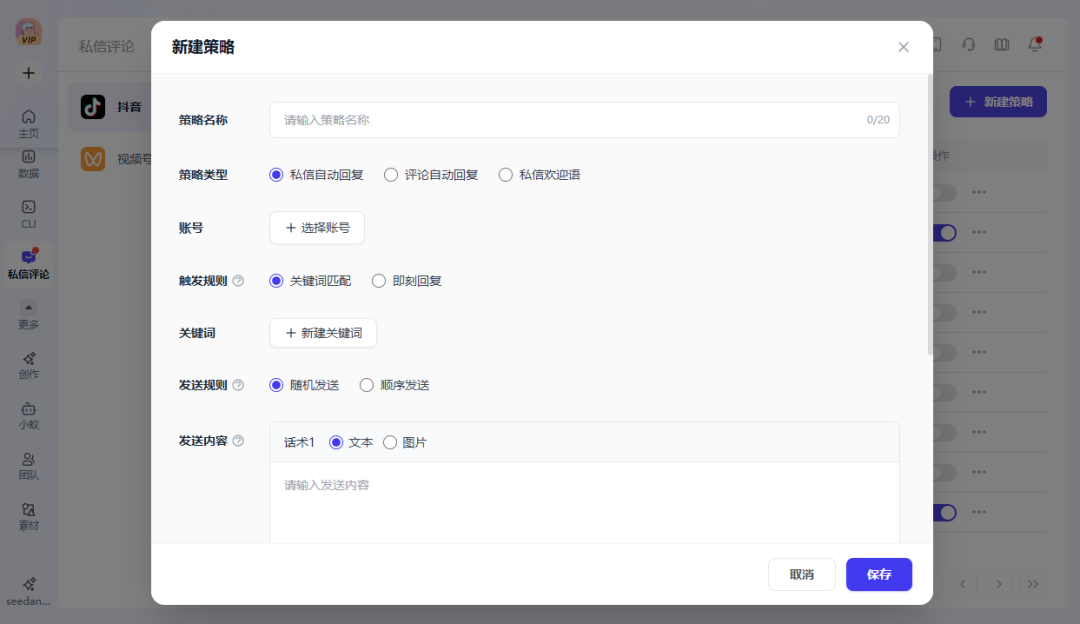The image size is (1080, 624).
Task: Click the 新建关键词 button
Action: pos(323,333)
